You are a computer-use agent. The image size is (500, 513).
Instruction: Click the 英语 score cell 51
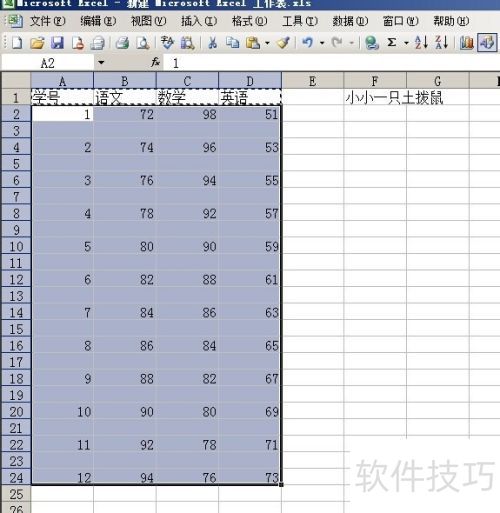click(x=250, y=114)
